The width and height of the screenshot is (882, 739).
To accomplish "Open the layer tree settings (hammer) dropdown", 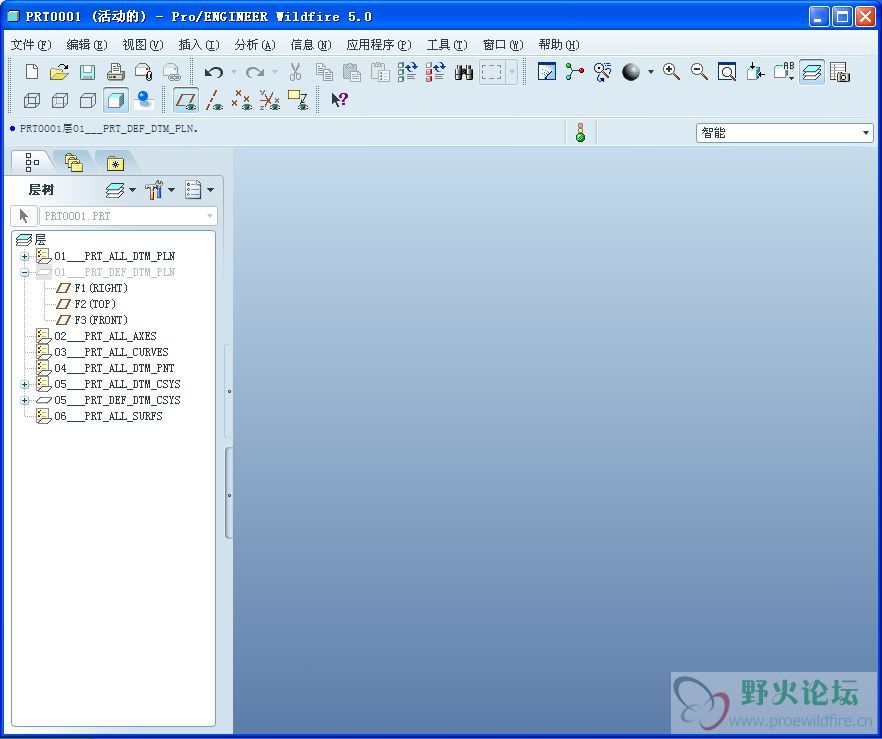I will pos(160,190).
